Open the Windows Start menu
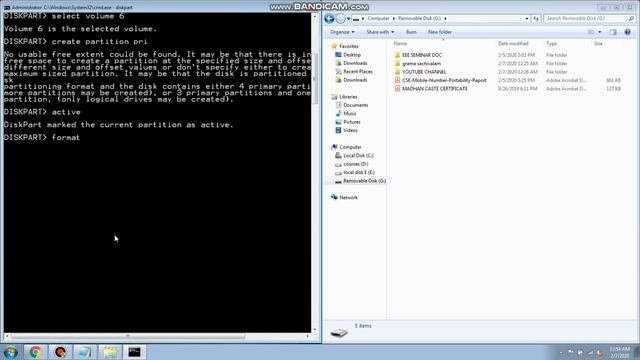The width and height of the screenshot is (640, 360). pos(10,352)
